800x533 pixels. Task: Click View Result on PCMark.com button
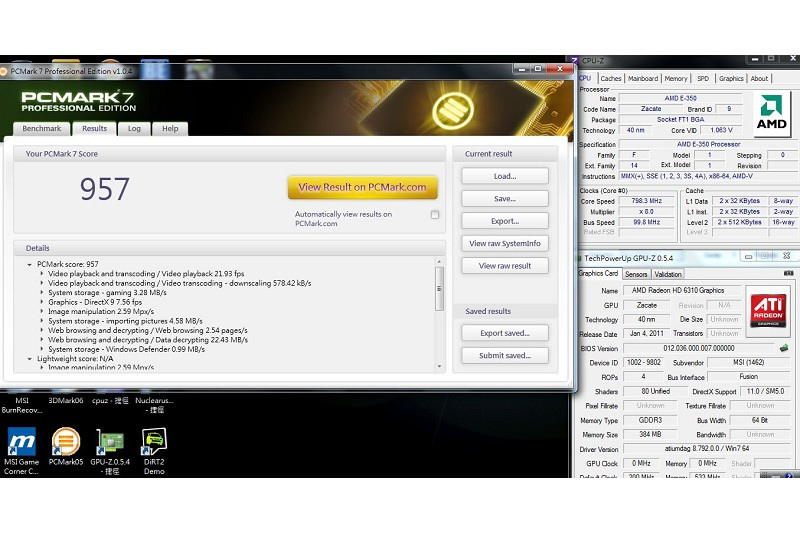coord(362,187)
